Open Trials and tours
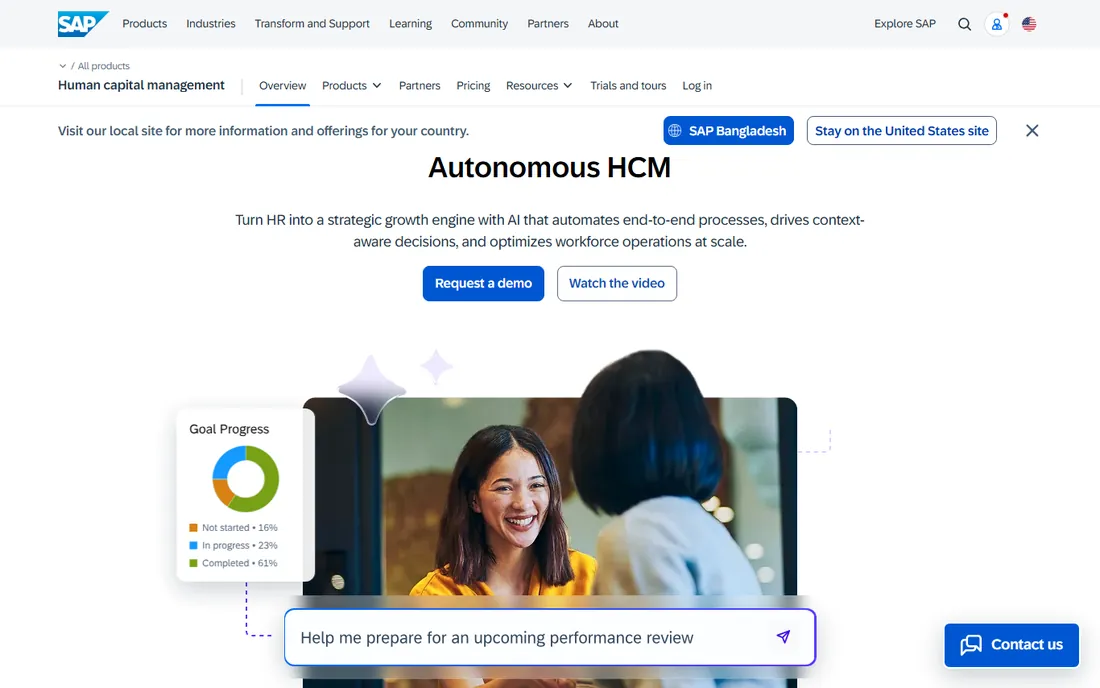This screenshot has height=688, width=1100. (x=628, y=86)
